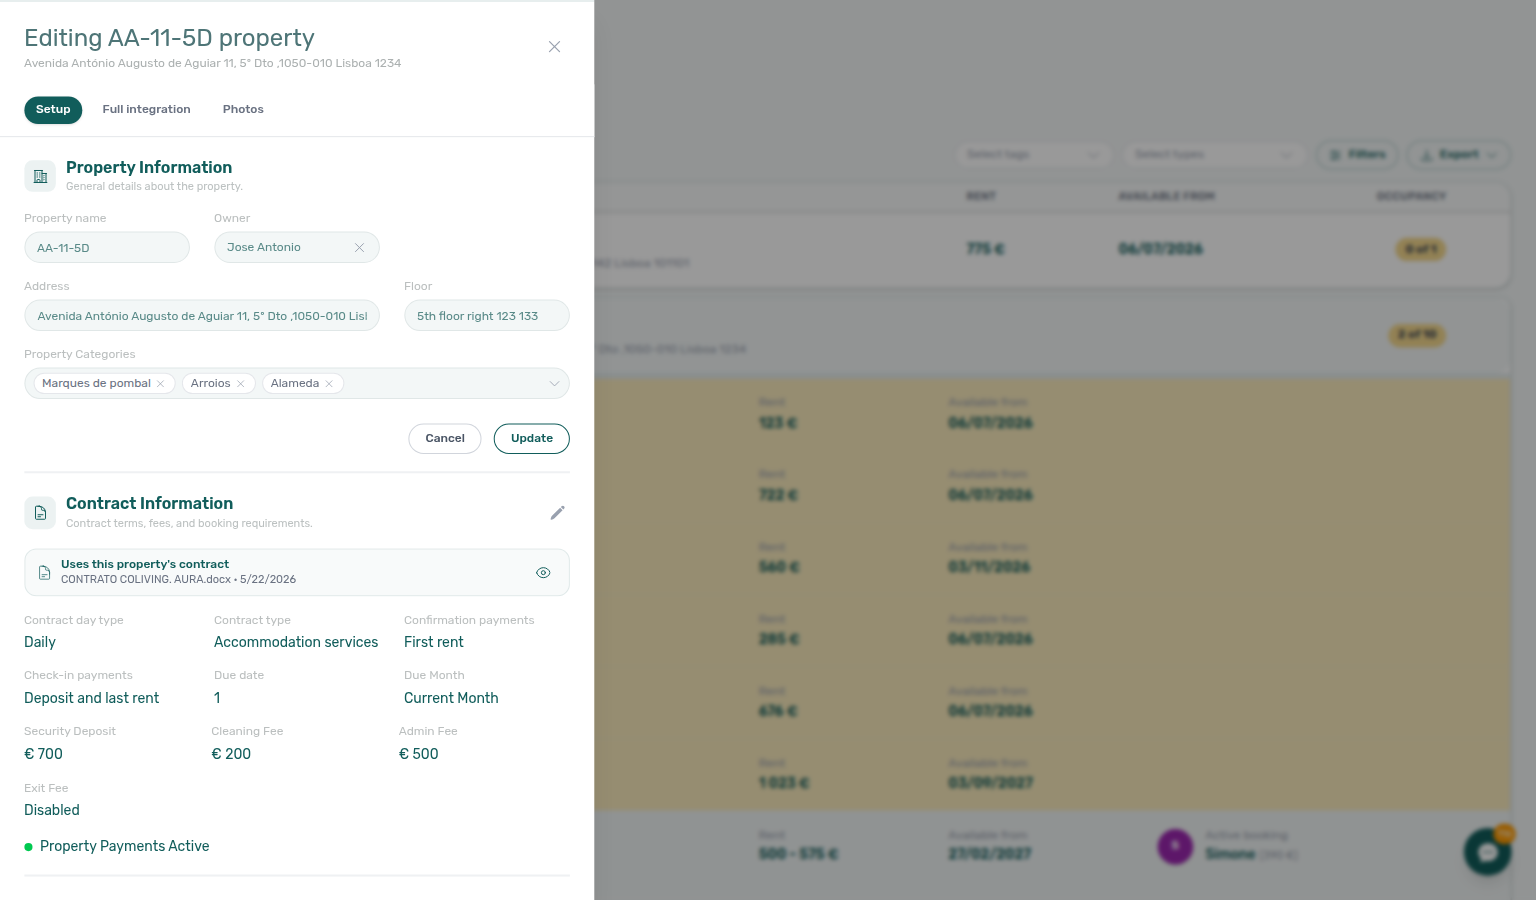Open the chat widget in background page
Screen dimensions: 1536x900
click(1487, 852)
